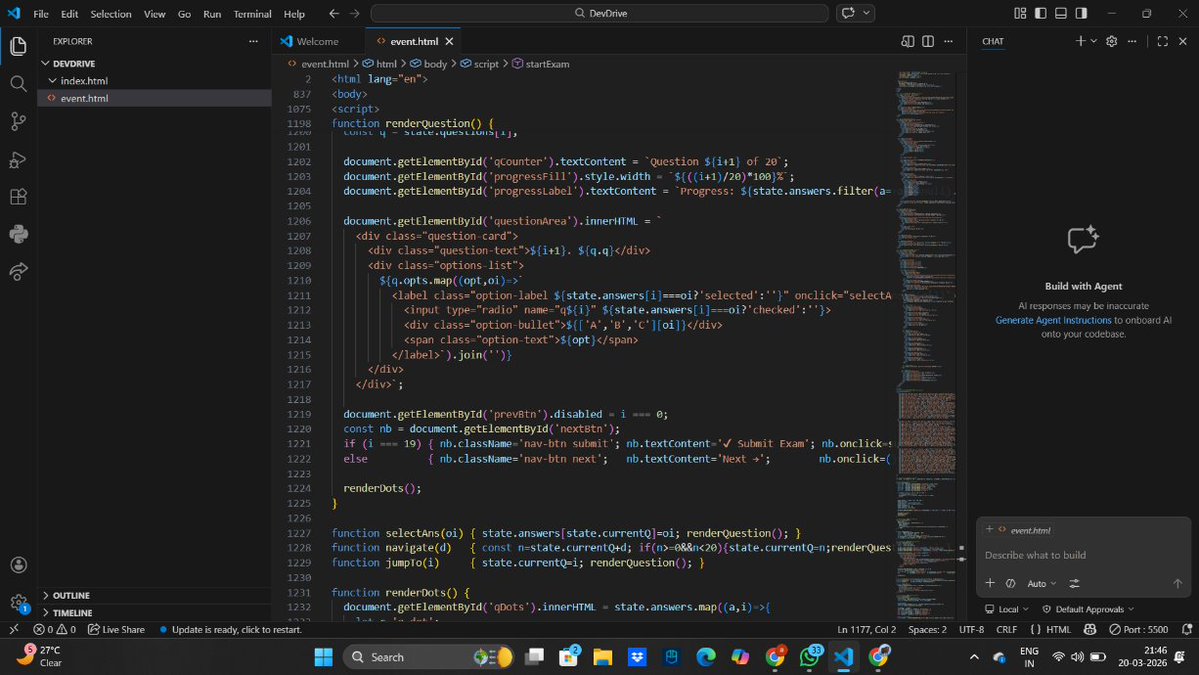Open the Run menu

click(212, 14)
